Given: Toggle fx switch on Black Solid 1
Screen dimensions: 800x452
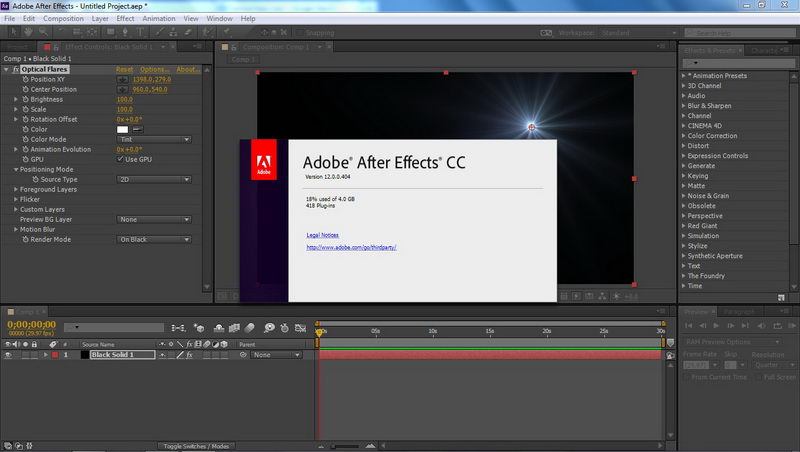Looking at the screenshot, I should click(189, 355).
